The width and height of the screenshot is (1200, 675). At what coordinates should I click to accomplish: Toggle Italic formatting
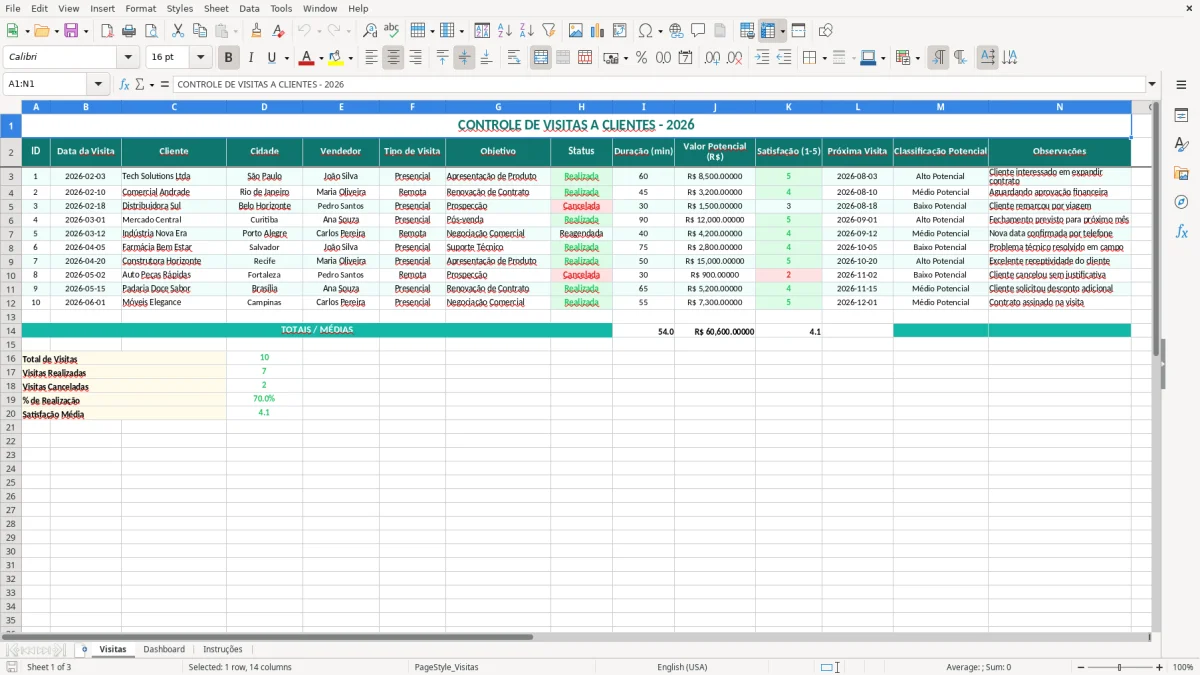point(251,58)
